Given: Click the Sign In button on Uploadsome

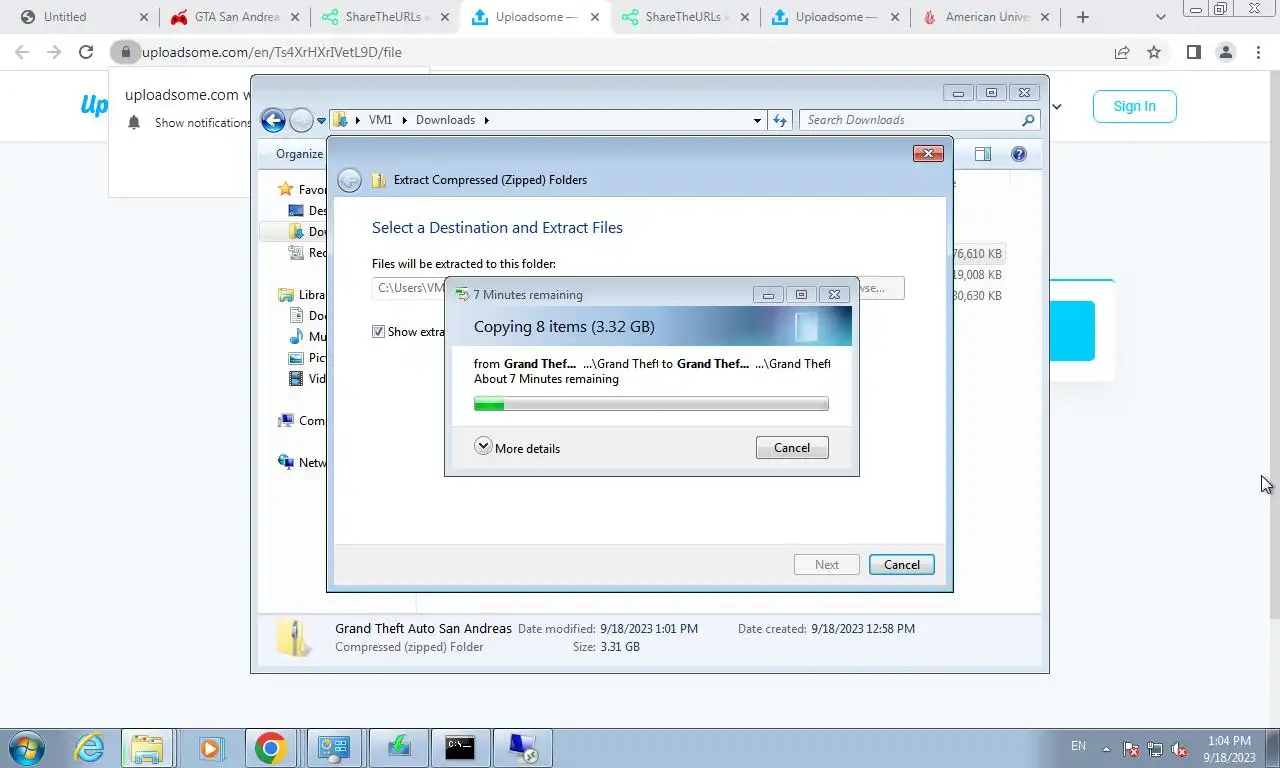Looking at the screenshot, I should (1134, 106).
